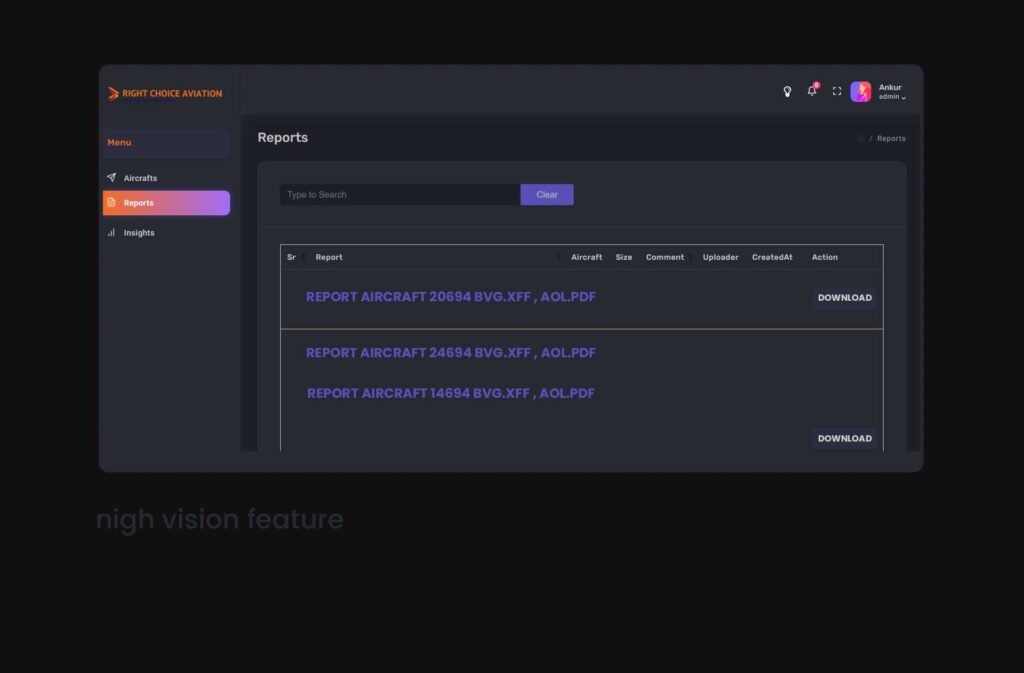
Task: Sort table by Comment column
Action: 665,257
